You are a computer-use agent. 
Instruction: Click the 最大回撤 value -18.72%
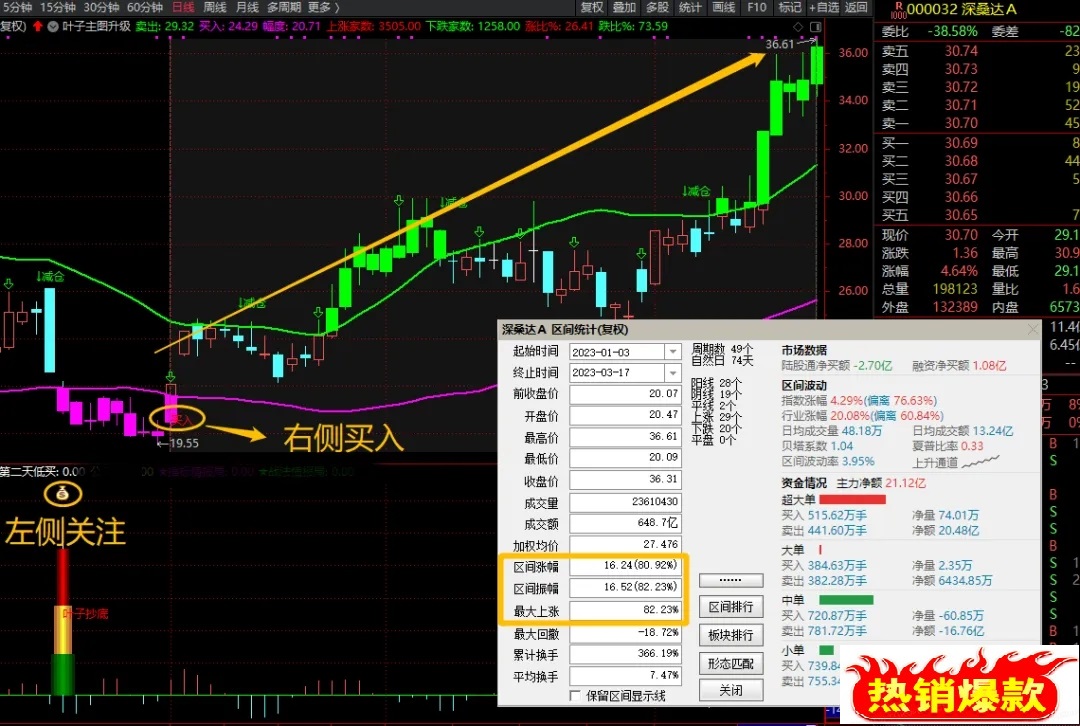point(625,632)
